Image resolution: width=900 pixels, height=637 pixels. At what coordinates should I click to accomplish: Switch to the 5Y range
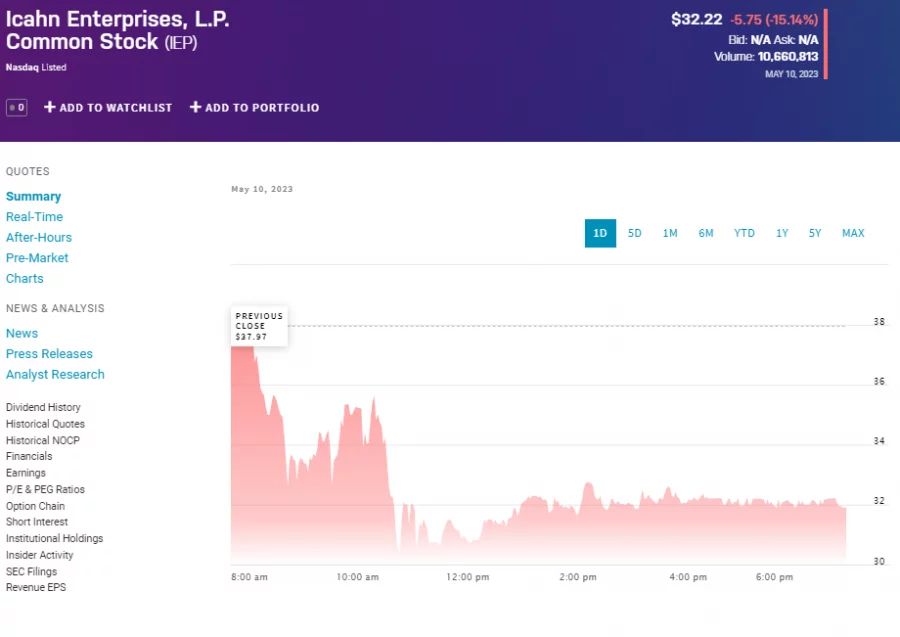(x=814, y=232)
